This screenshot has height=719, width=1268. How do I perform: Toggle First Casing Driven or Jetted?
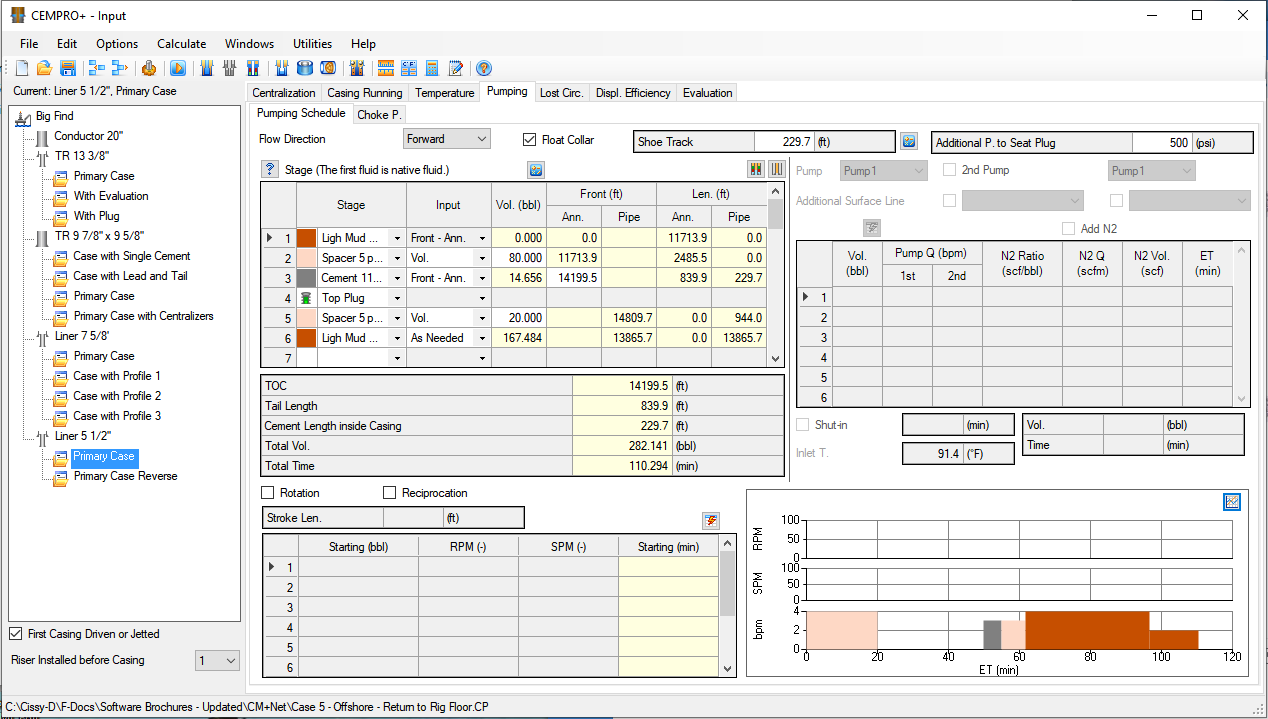coord(16,634)
